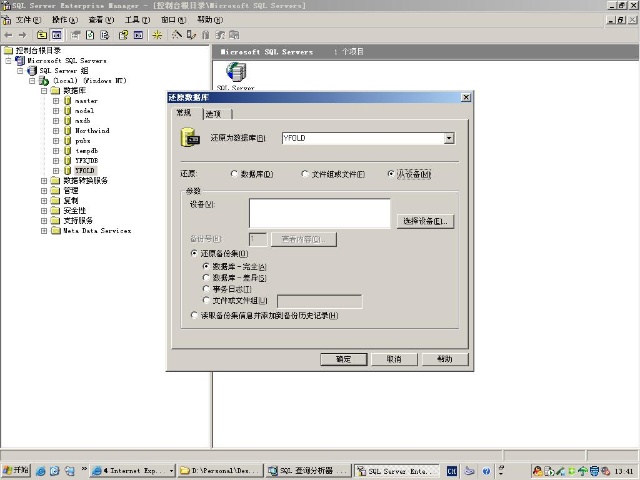
Task: Click the back arrow toolbar icon
Action: pyautogui.click(x=9, y=34)
